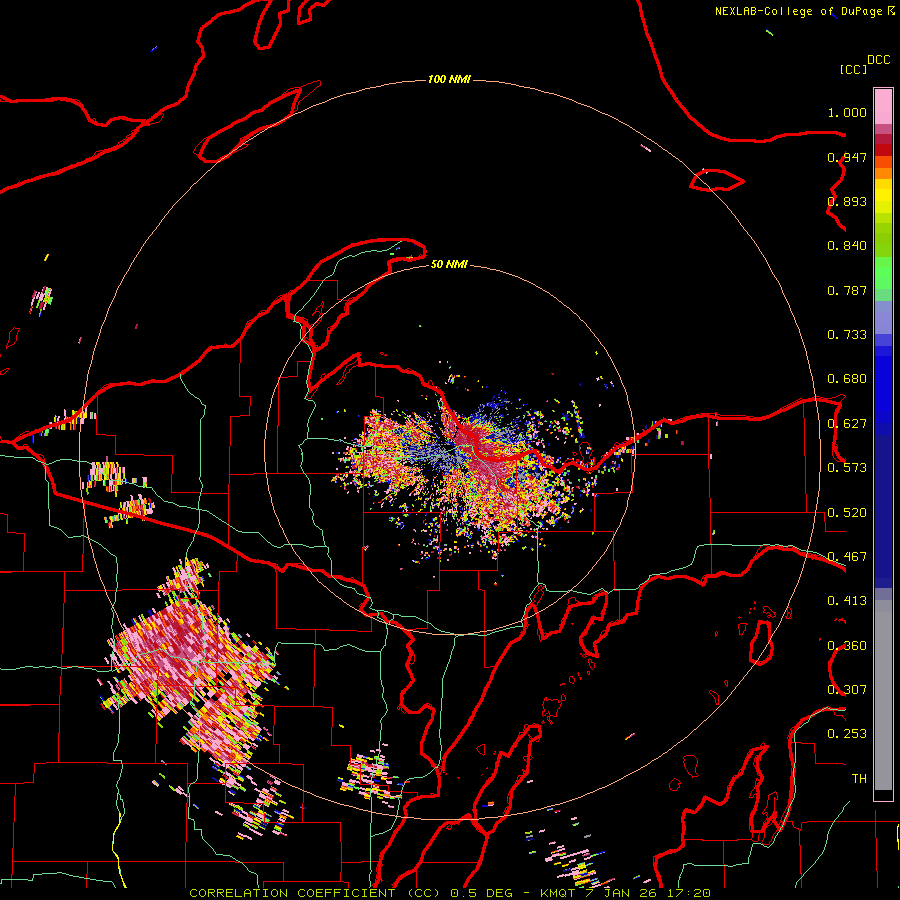Image resolution: width=900 pixels, height=900 pixels.
Task: Select the 0.520 colorbar value
Action: [x=847, y=513]
